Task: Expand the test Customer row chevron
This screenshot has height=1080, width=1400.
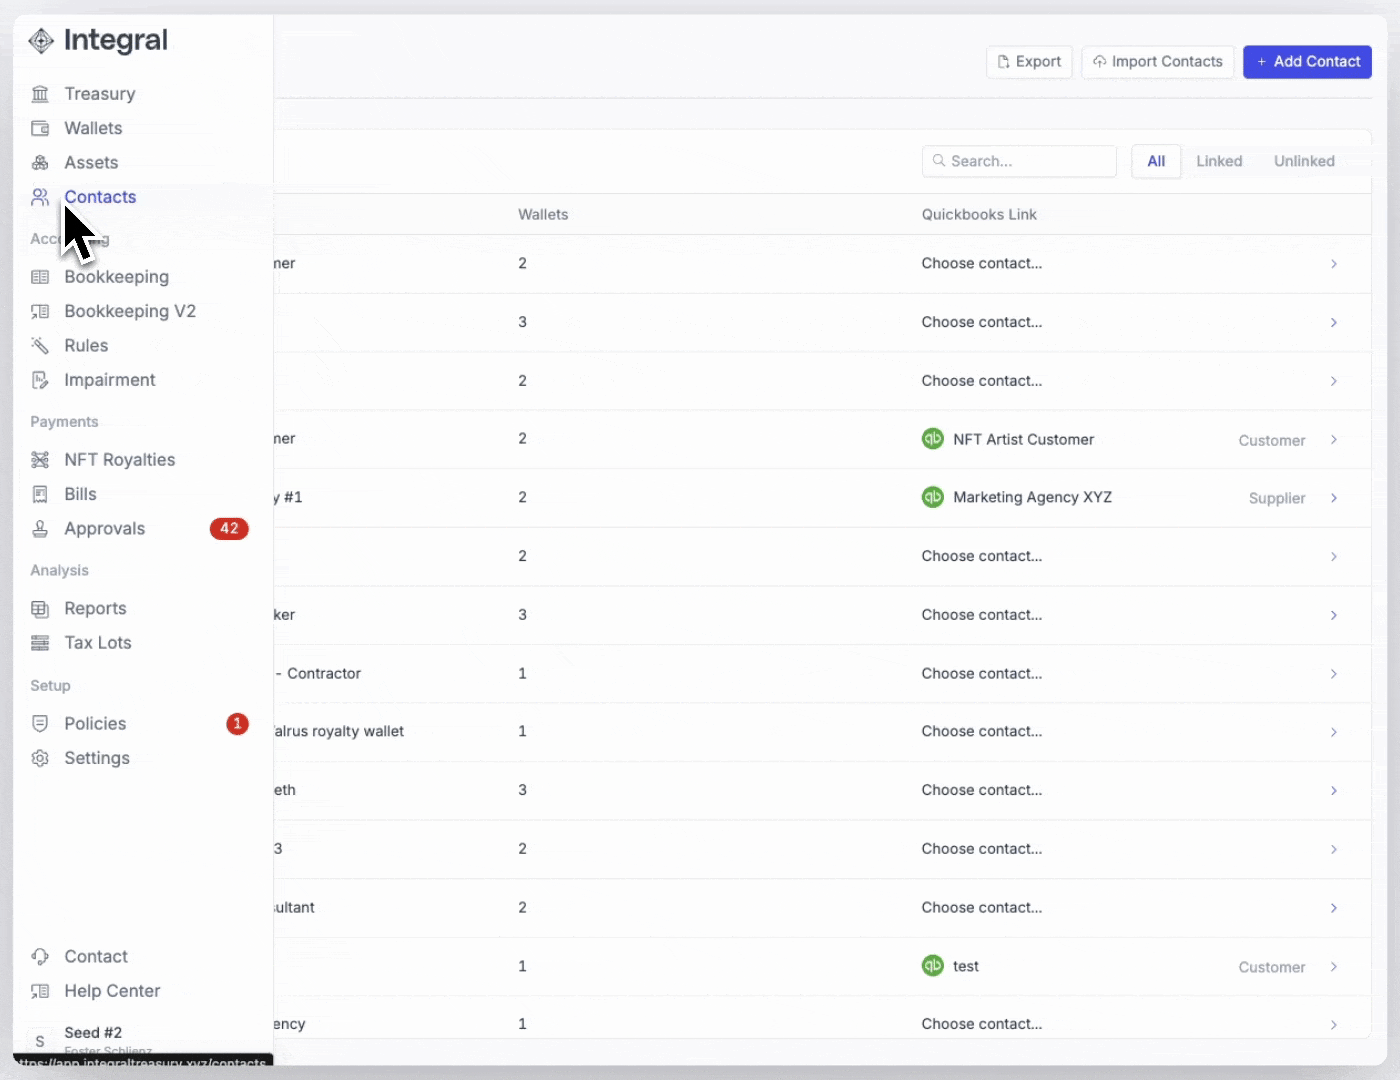Action: (x=1333, y=967)
